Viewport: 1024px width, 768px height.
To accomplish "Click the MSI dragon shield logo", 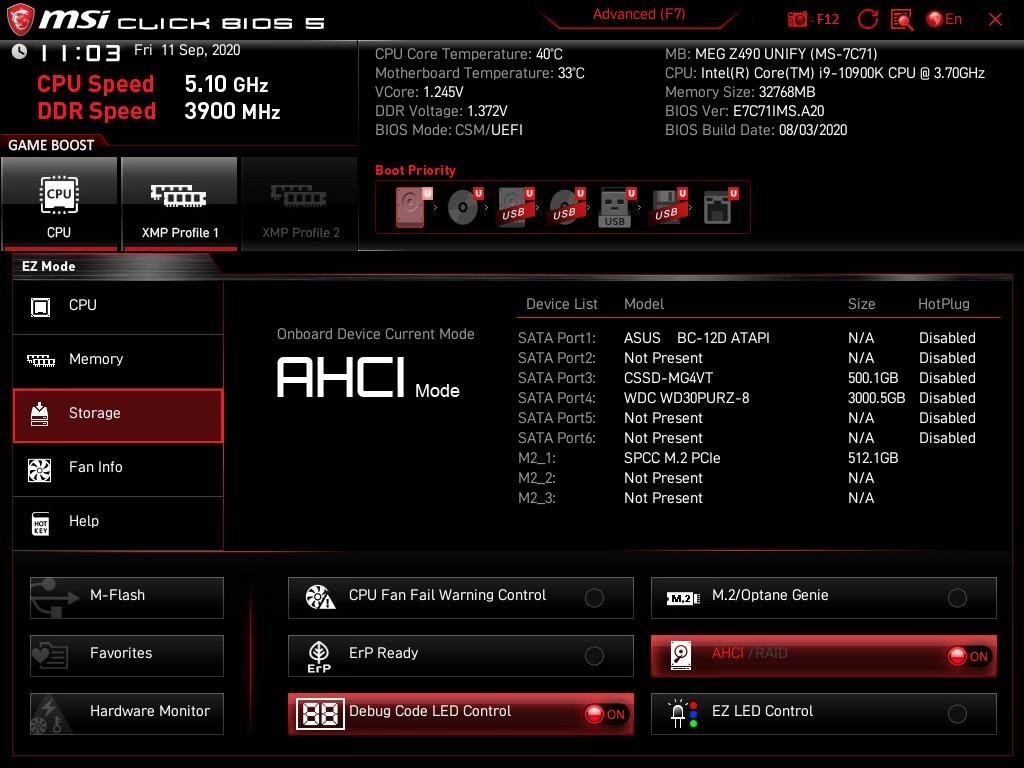I will pos(19,19).
